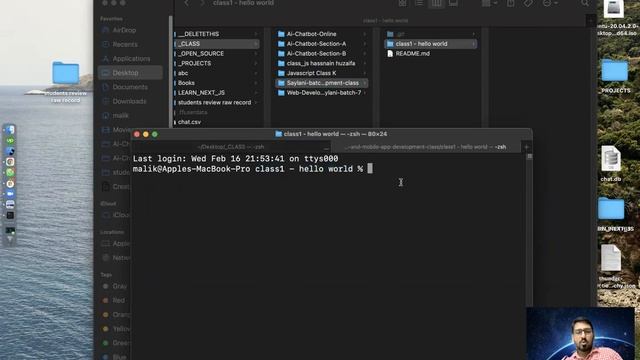
Task: Select the Saylani-batc...pment-class folder
Action: point(322,83)
